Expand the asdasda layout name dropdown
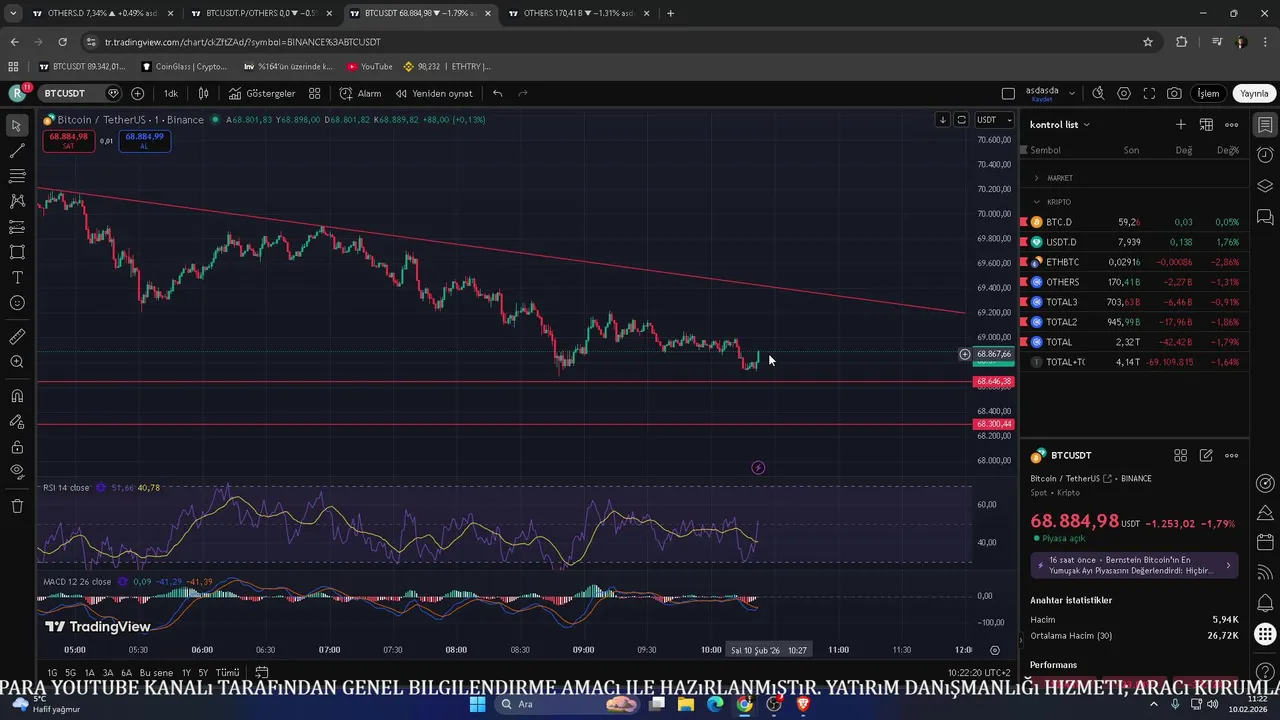This screenshot has width=1280, height=720. (x=1072, y=93)
